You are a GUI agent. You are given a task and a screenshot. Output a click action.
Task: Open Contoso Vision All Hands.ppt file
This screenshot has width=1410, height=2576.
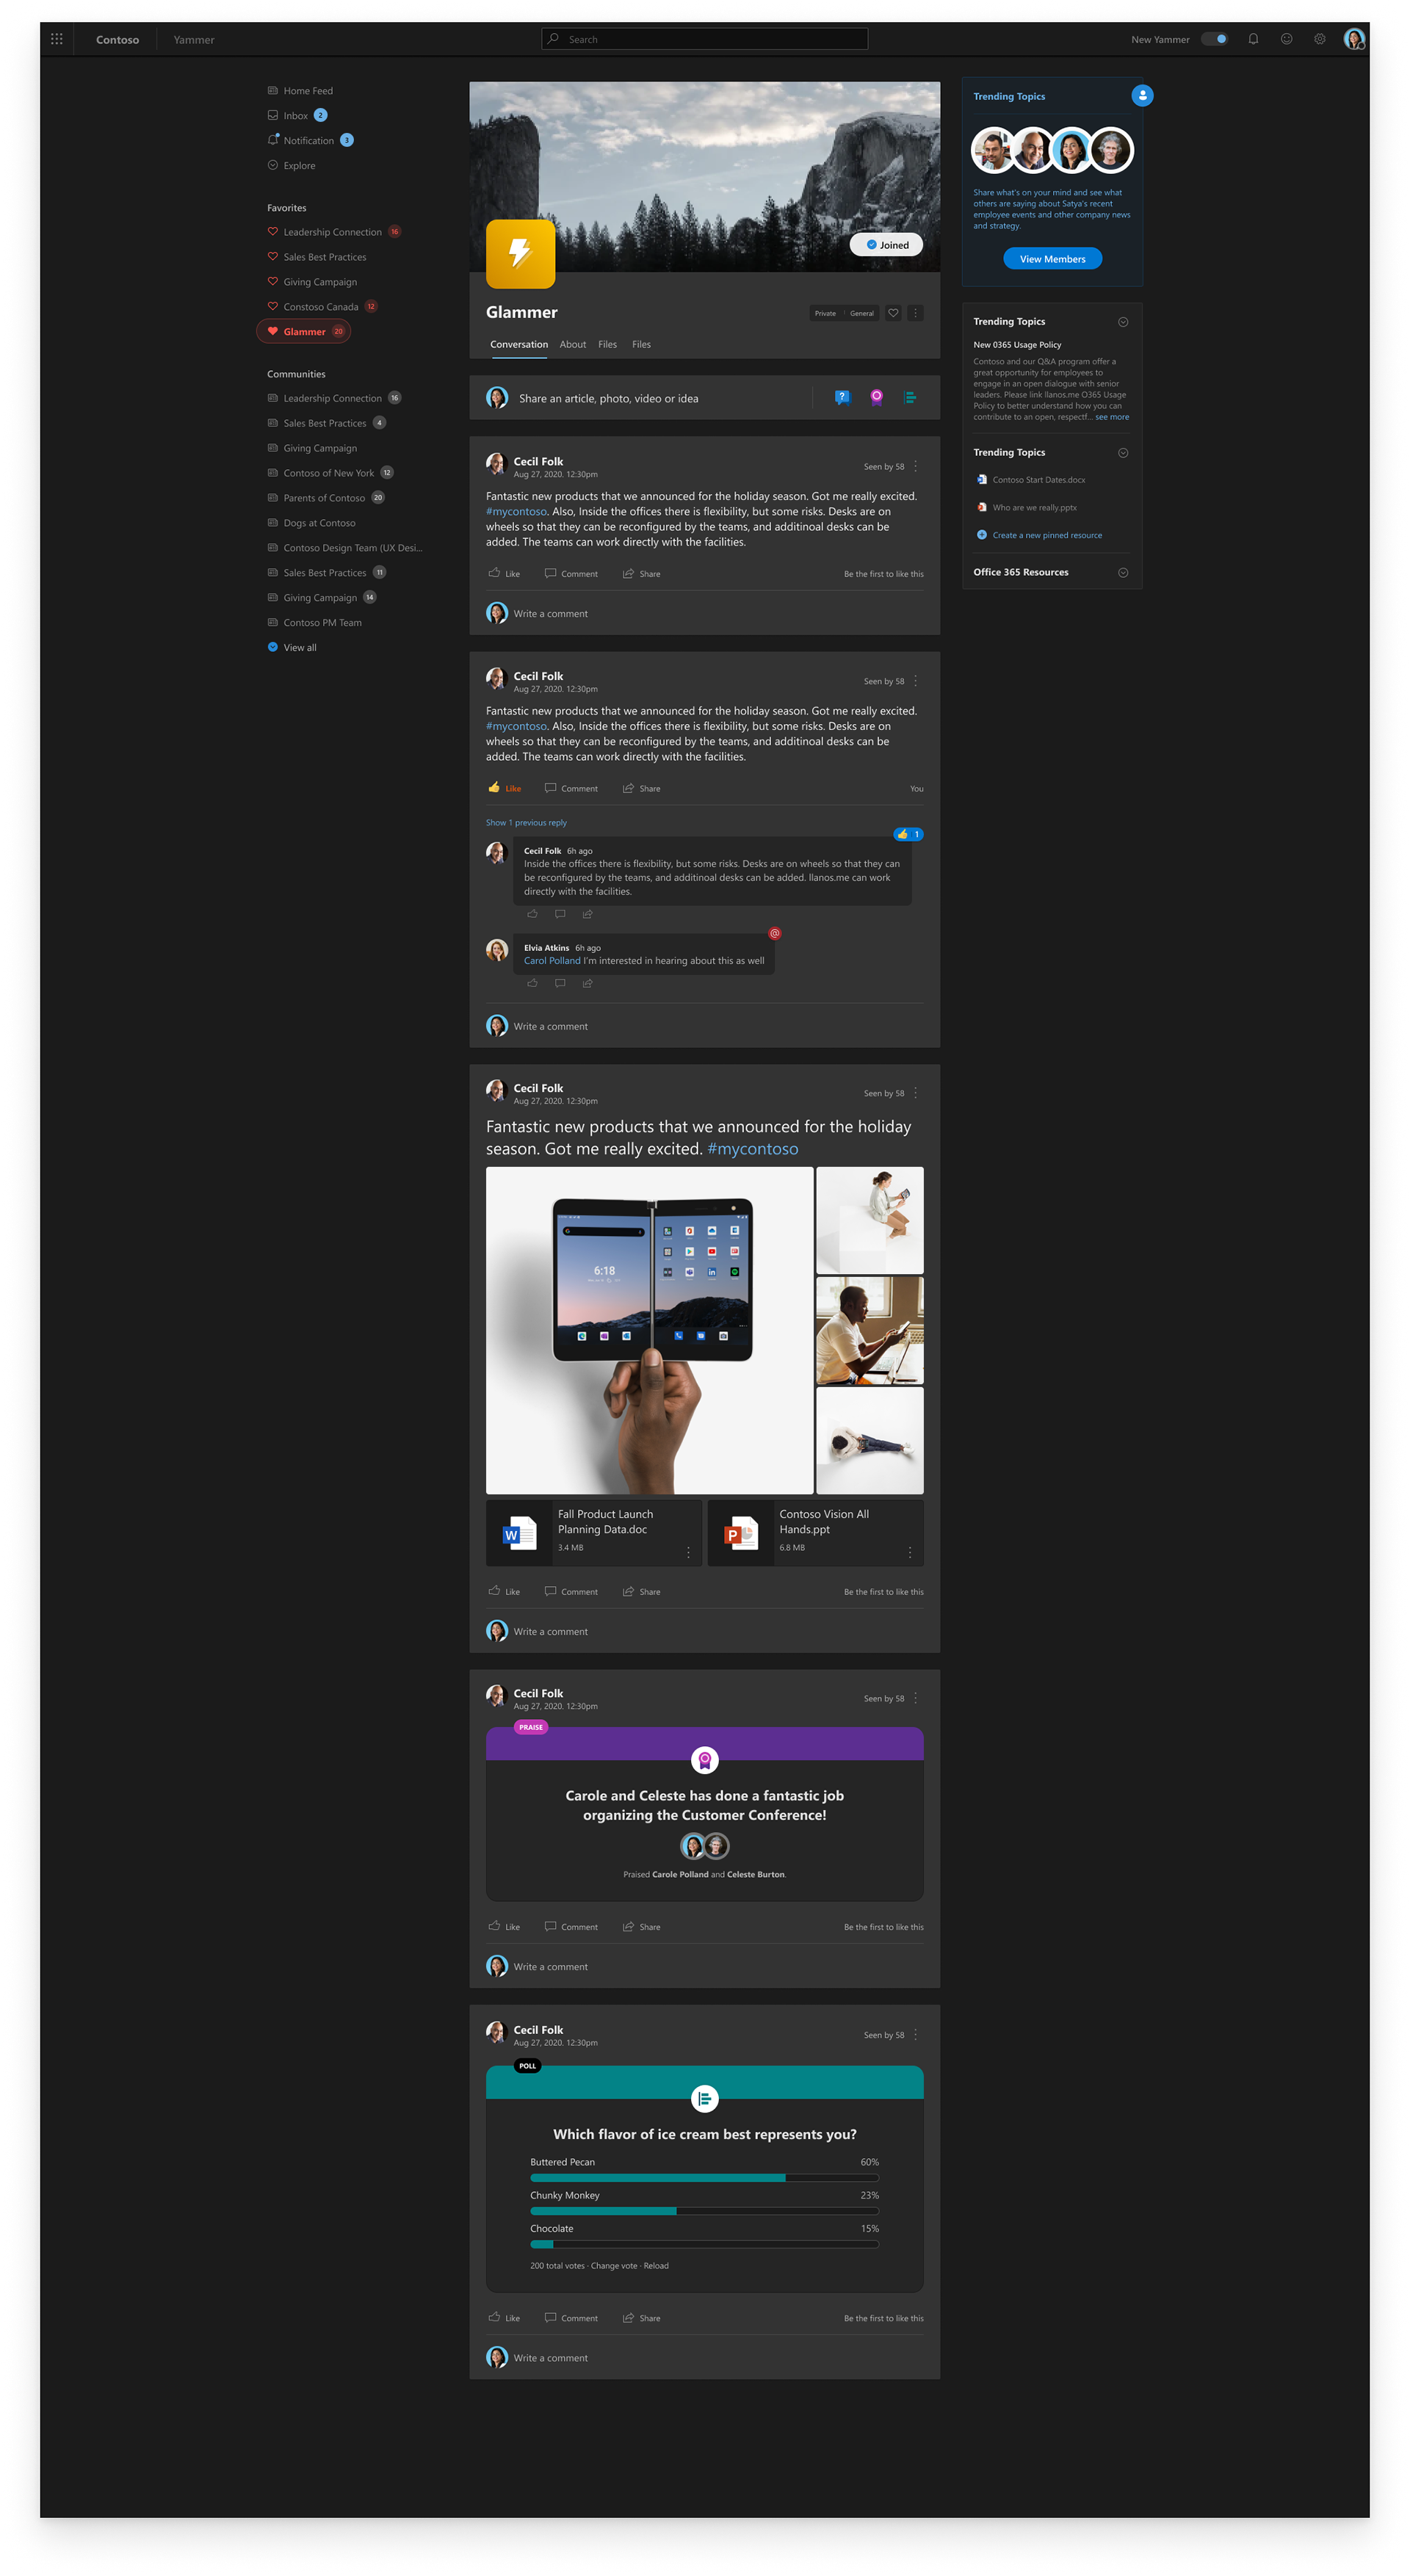click(815, 1532)
